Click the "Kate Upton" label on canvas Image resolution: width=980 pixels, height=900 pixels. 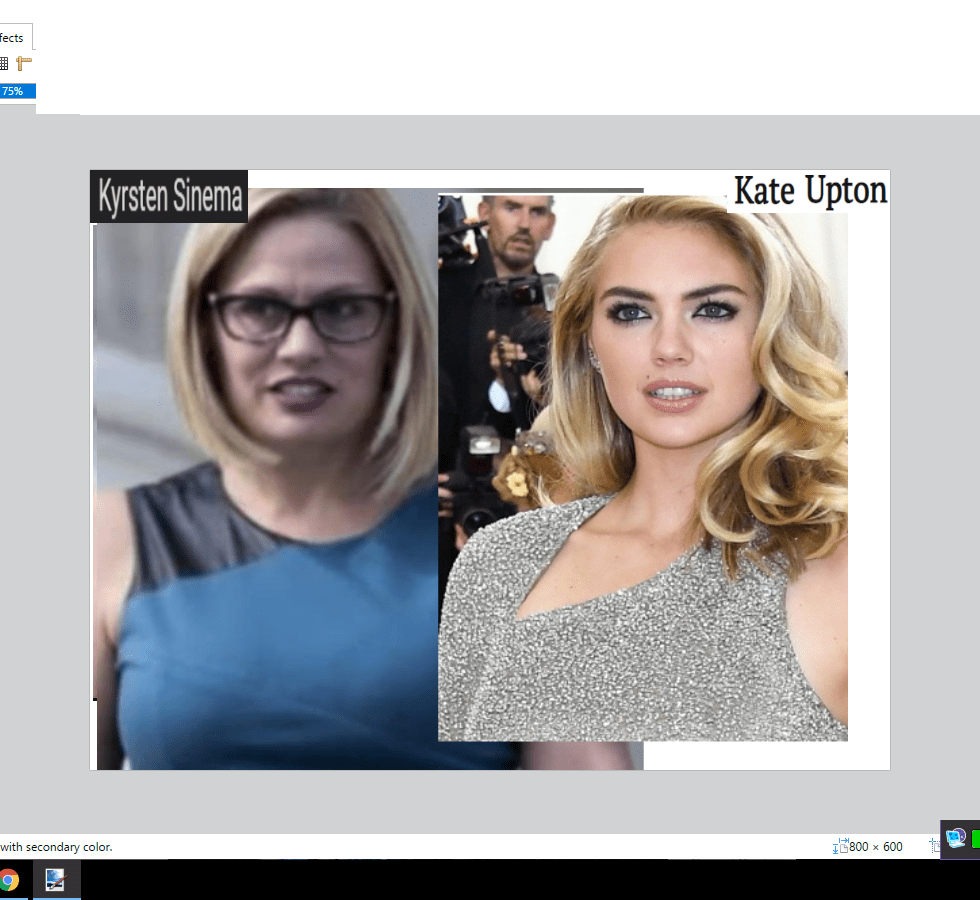[809, 190]
